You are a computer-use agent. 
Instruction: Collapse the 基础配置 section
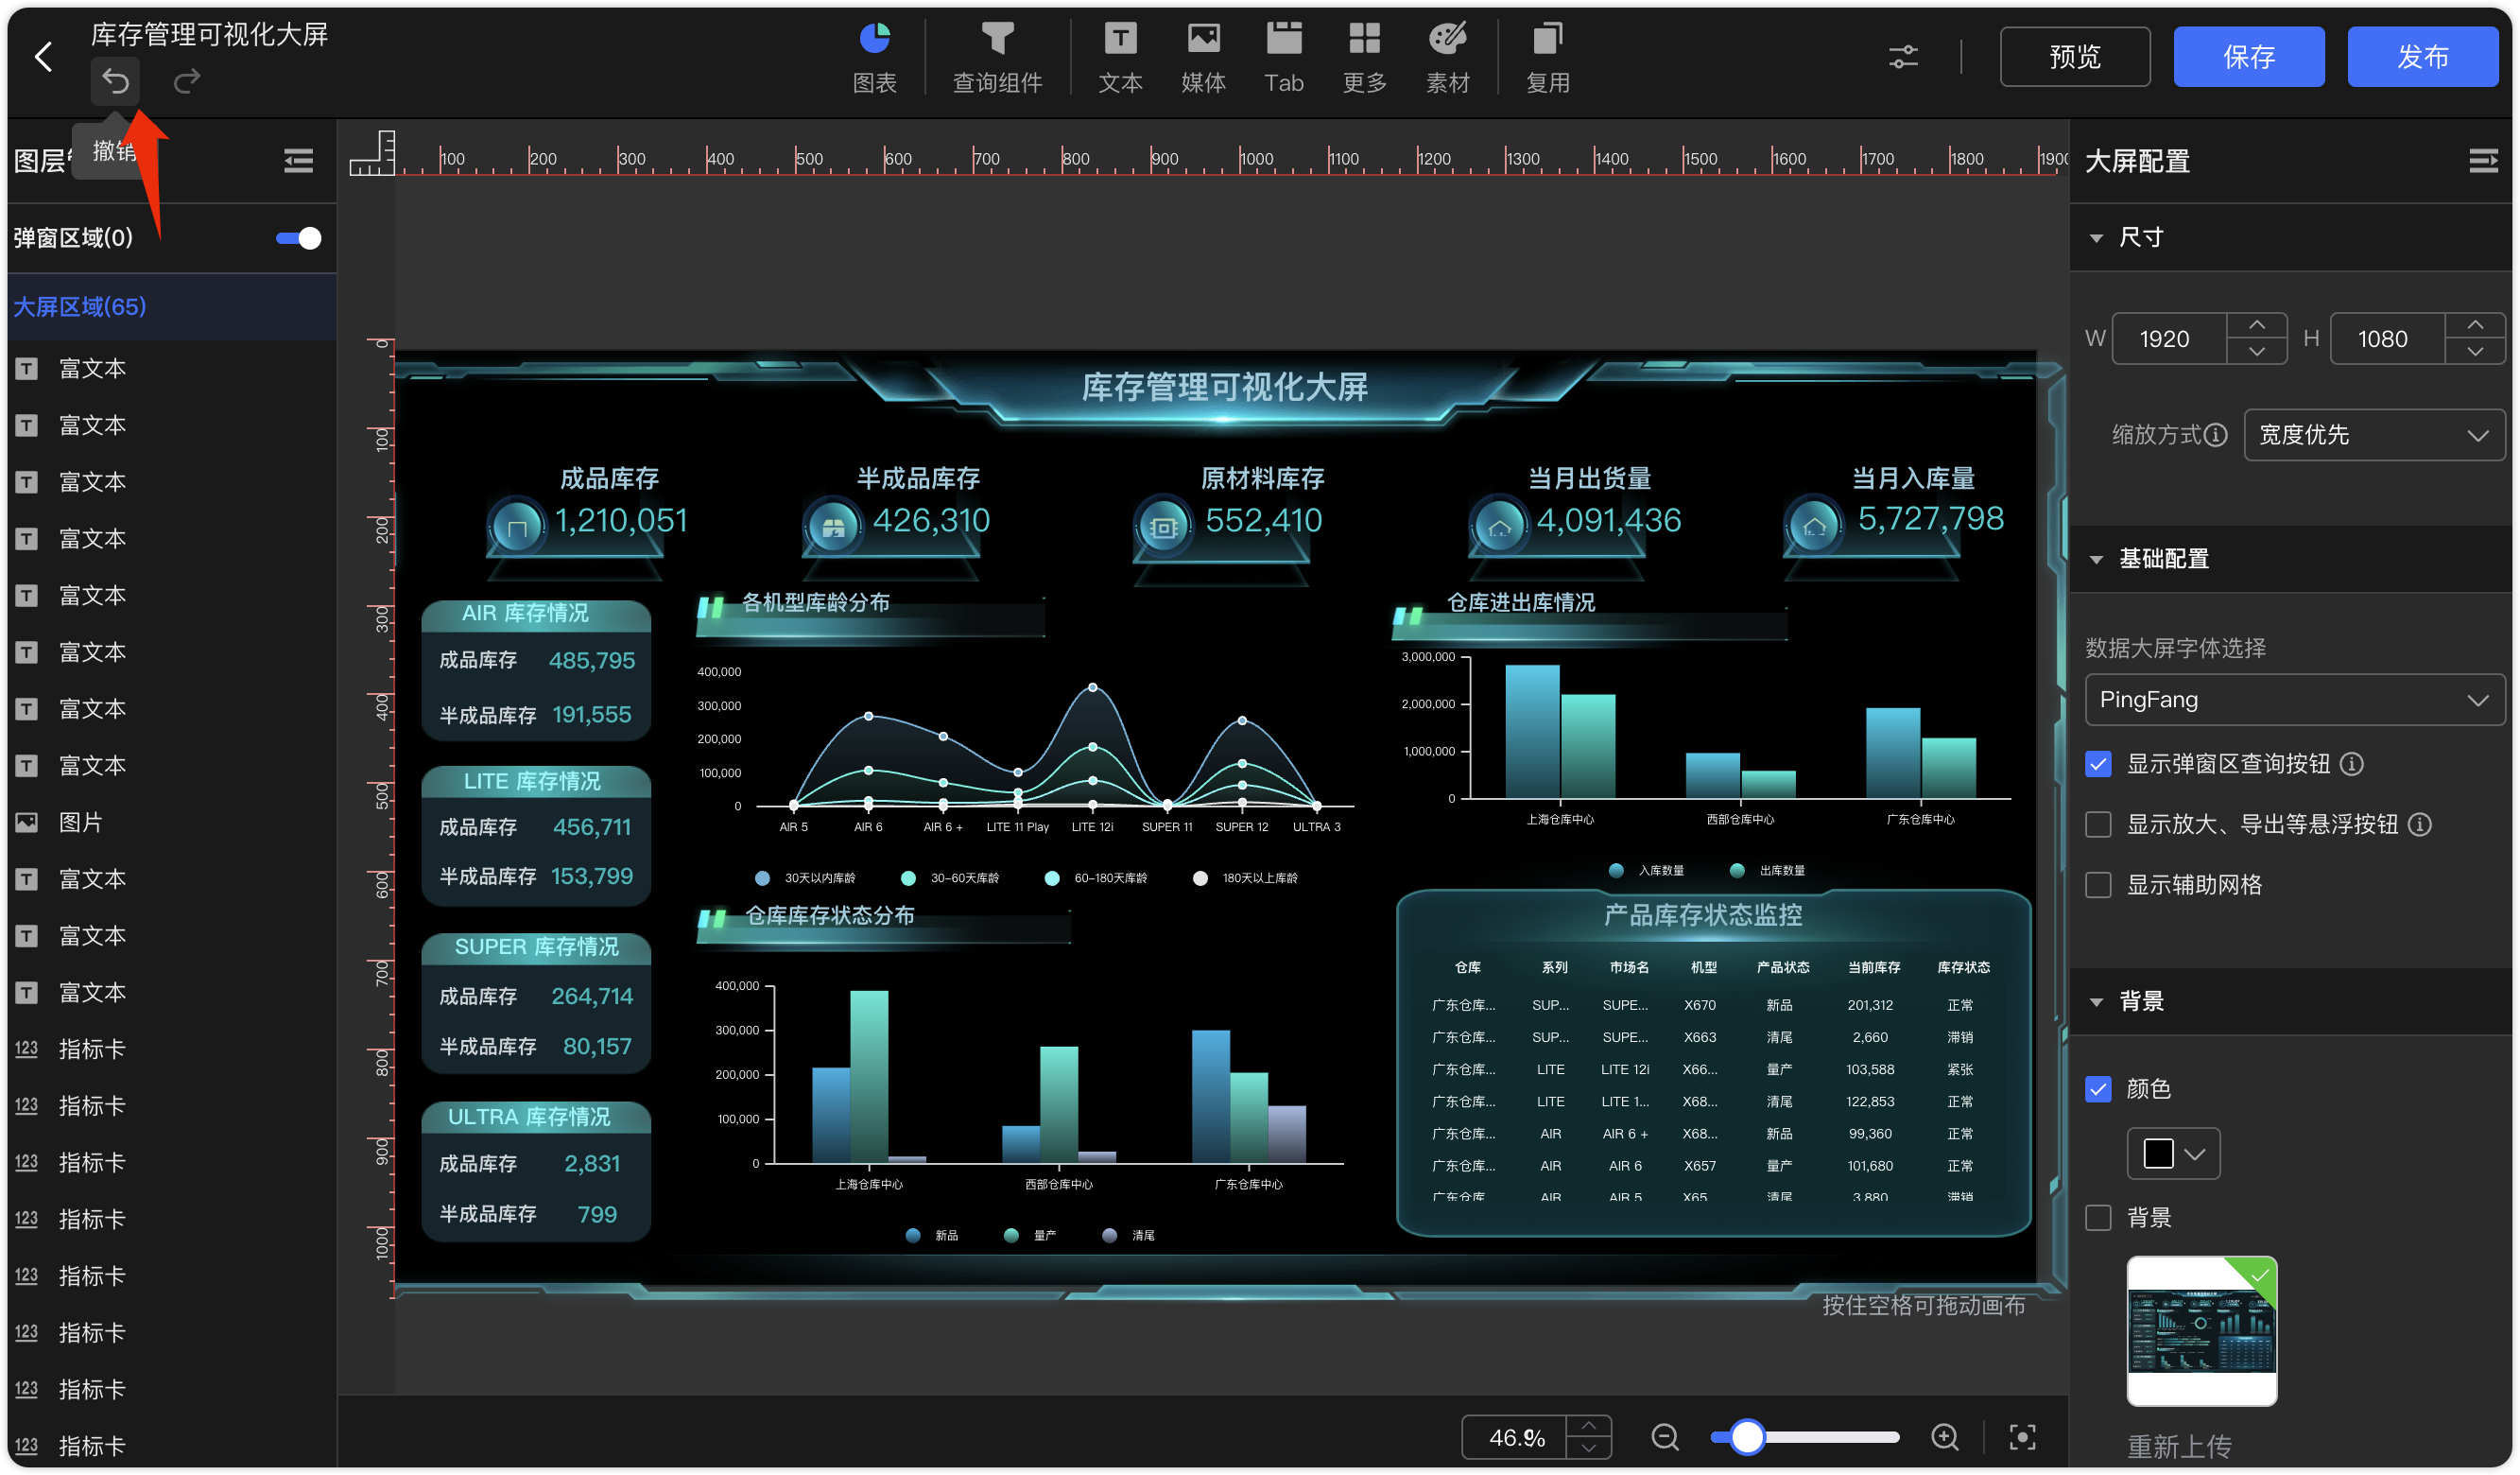point(2096,559)
